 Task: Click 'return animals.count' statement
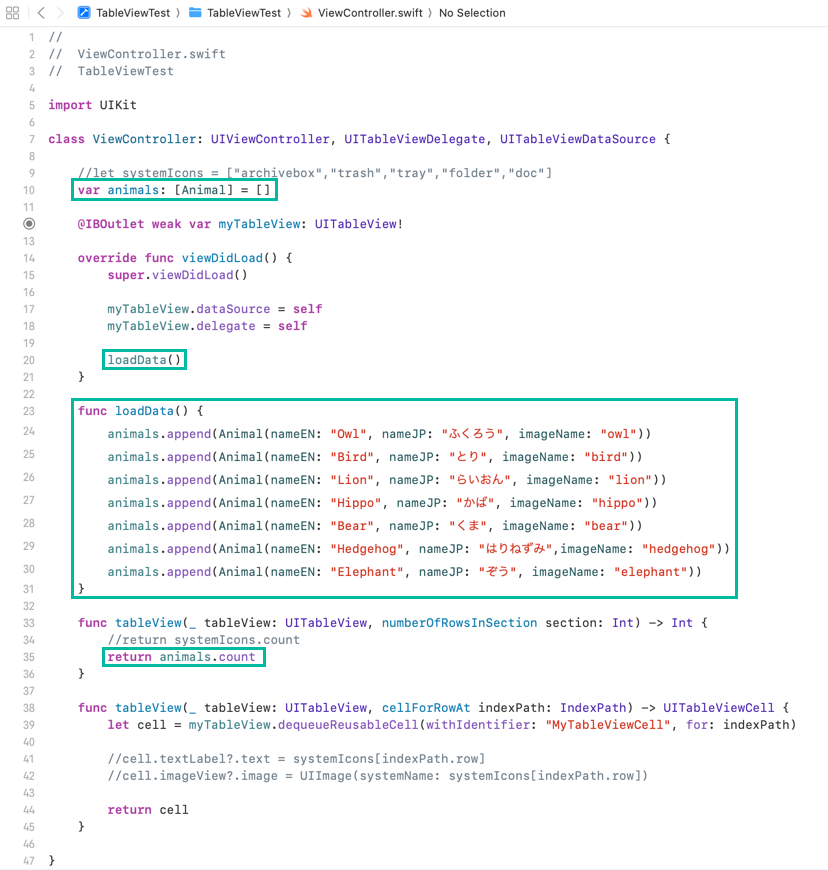182,657
